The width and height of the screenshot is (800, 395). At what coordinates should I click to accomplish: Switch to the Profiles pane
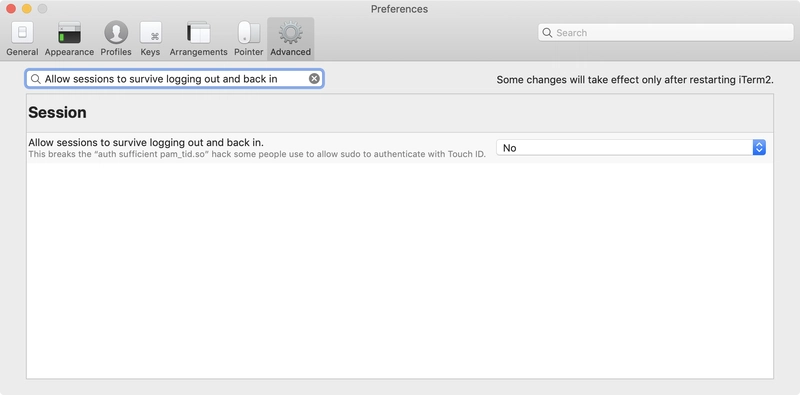click(x=116, y=39)
